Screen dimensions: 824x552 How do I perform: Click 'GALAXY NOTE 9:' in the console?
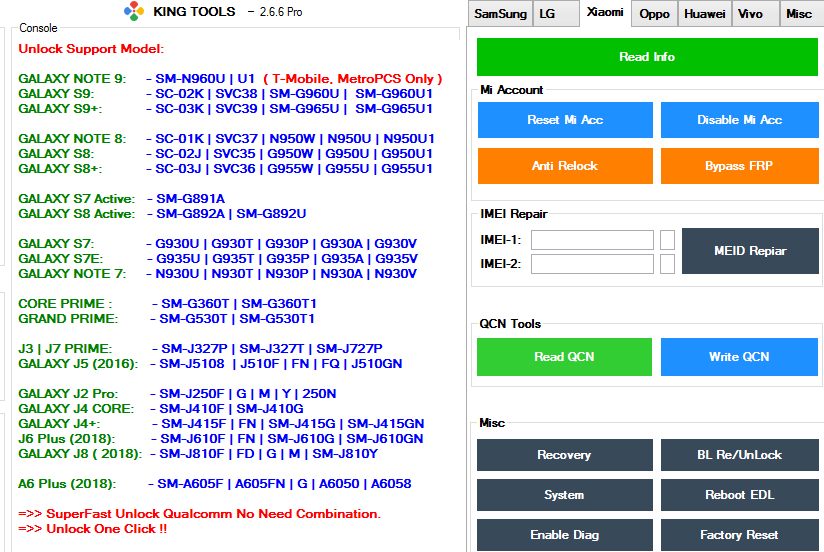click(x=72, y=79)
